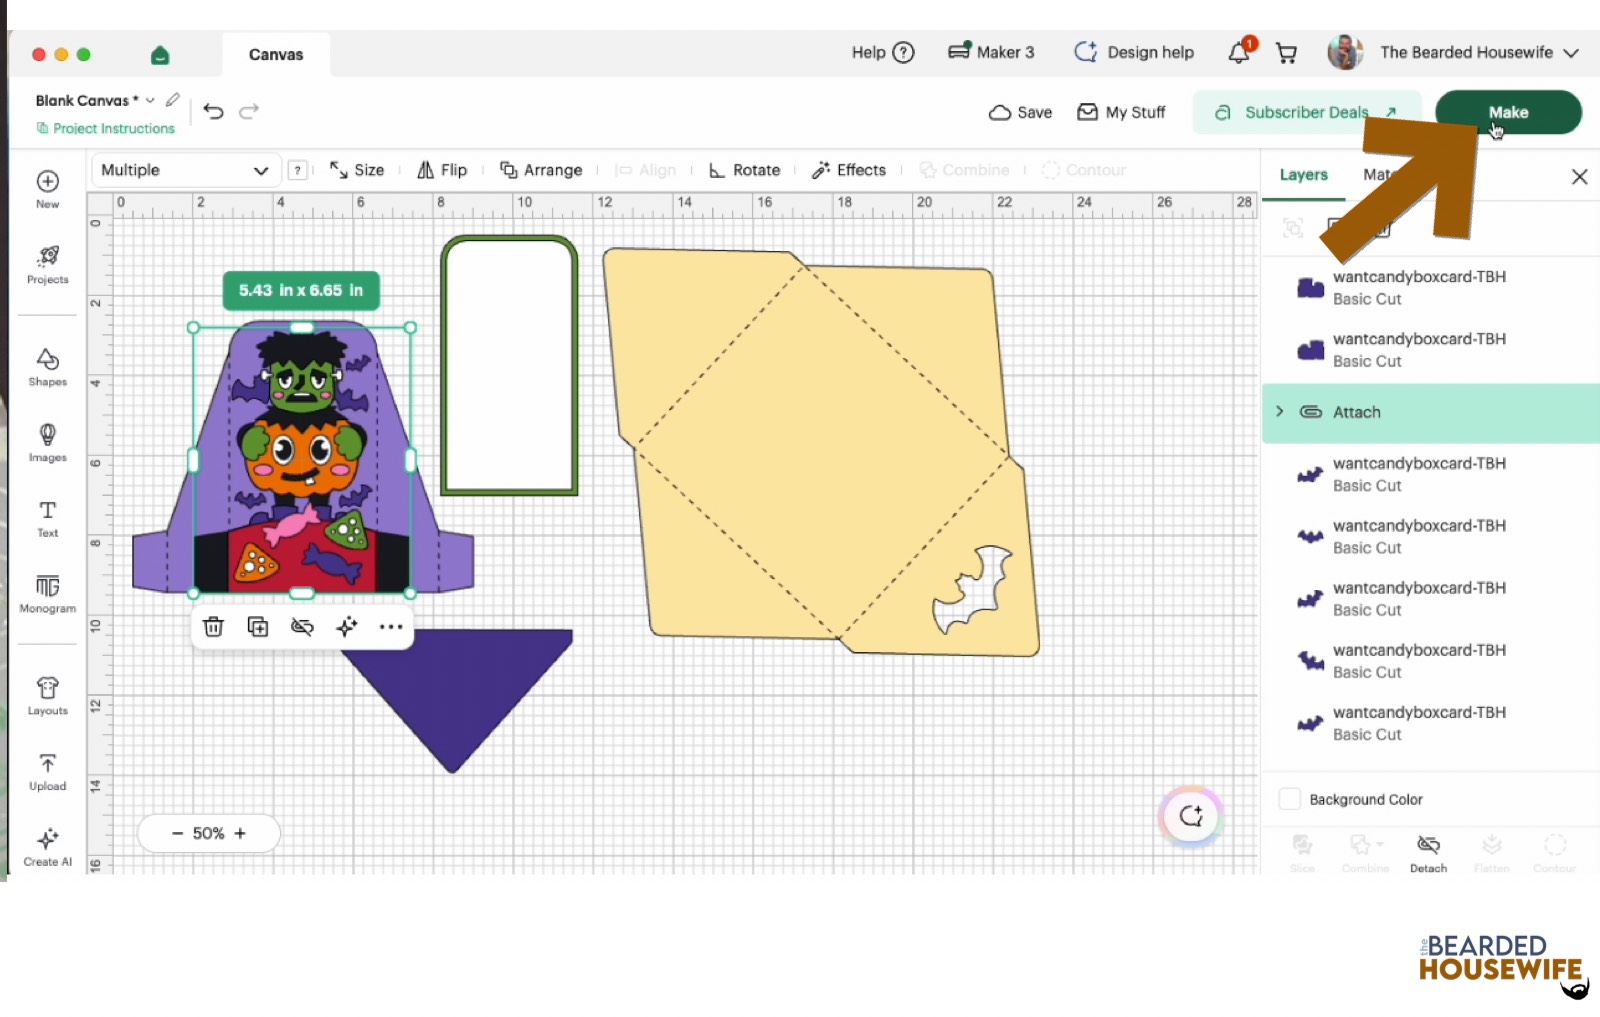
Task: Open the Size toolbar option
Action: pos(357,170)
